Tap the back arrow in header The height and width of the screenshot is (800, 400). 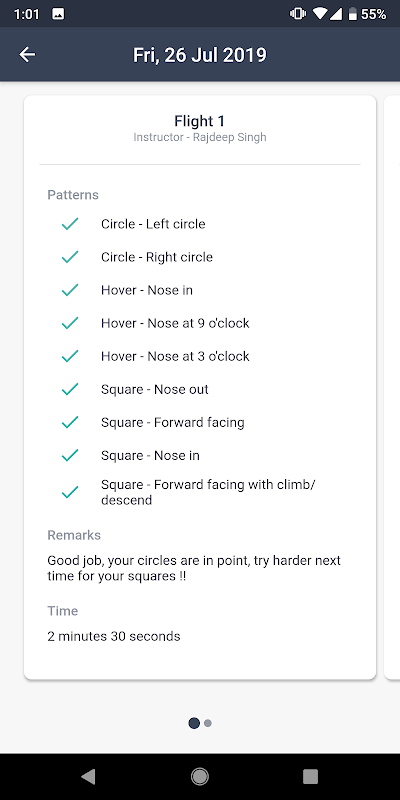(x=27, y=55)
